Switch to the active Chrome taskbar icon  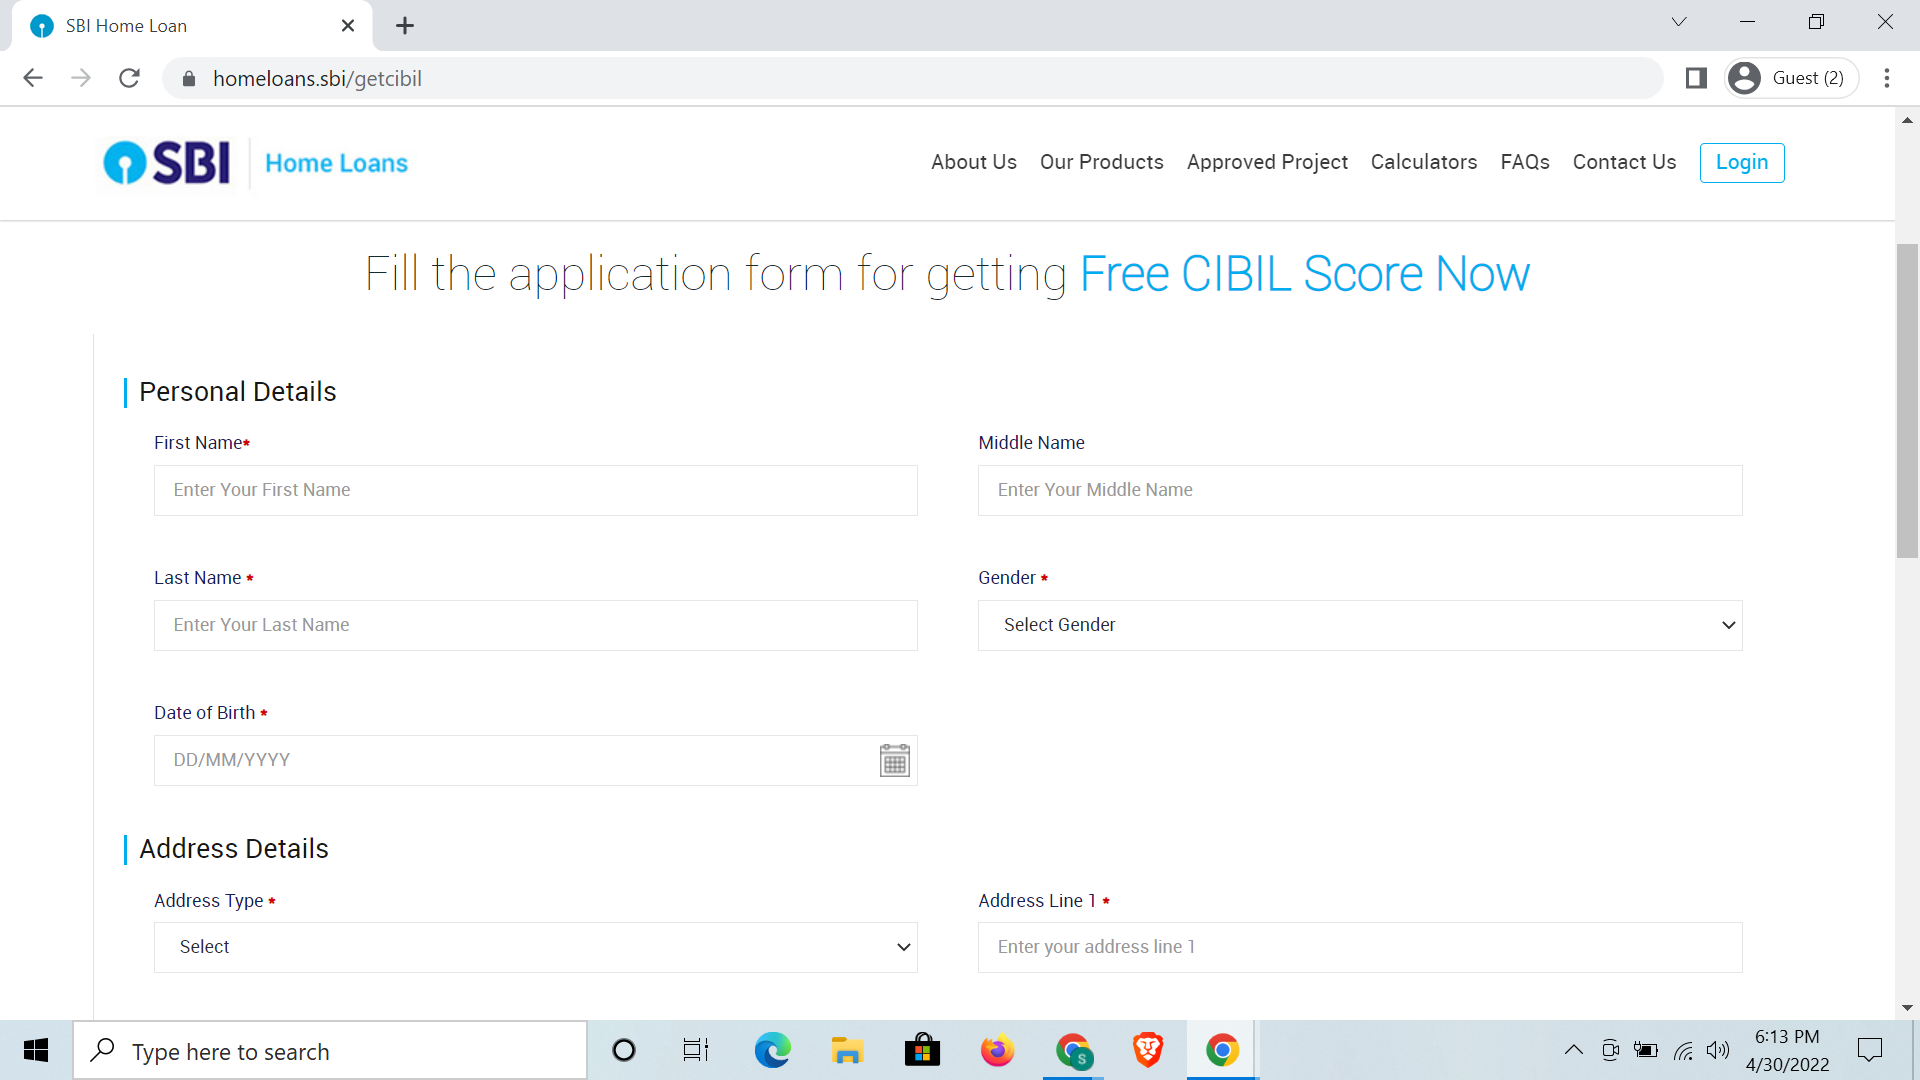pos(1222,1050)
